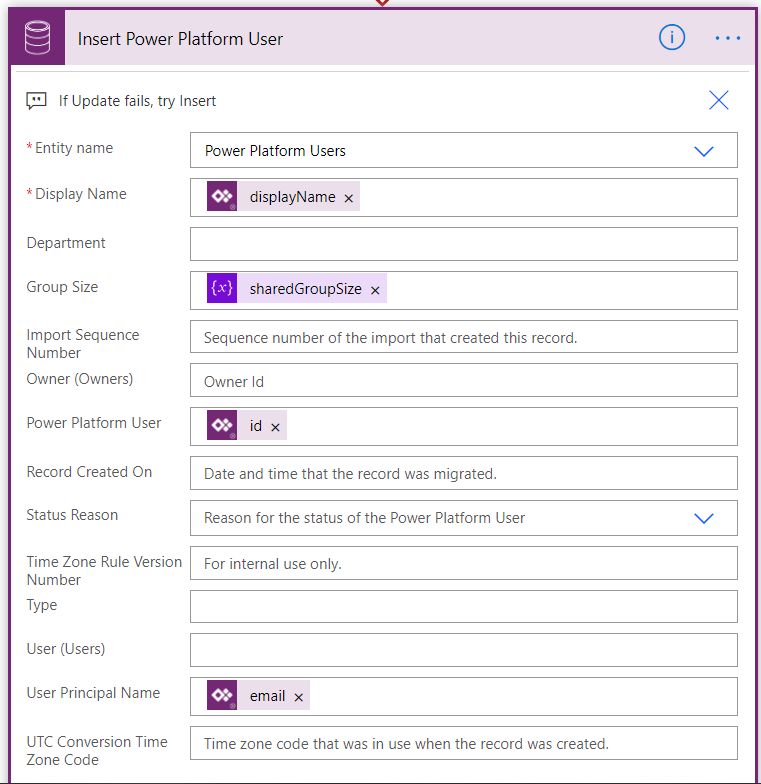
Task: Click the Time Zone Rule Version field
Action: click(x=464, y=563)
